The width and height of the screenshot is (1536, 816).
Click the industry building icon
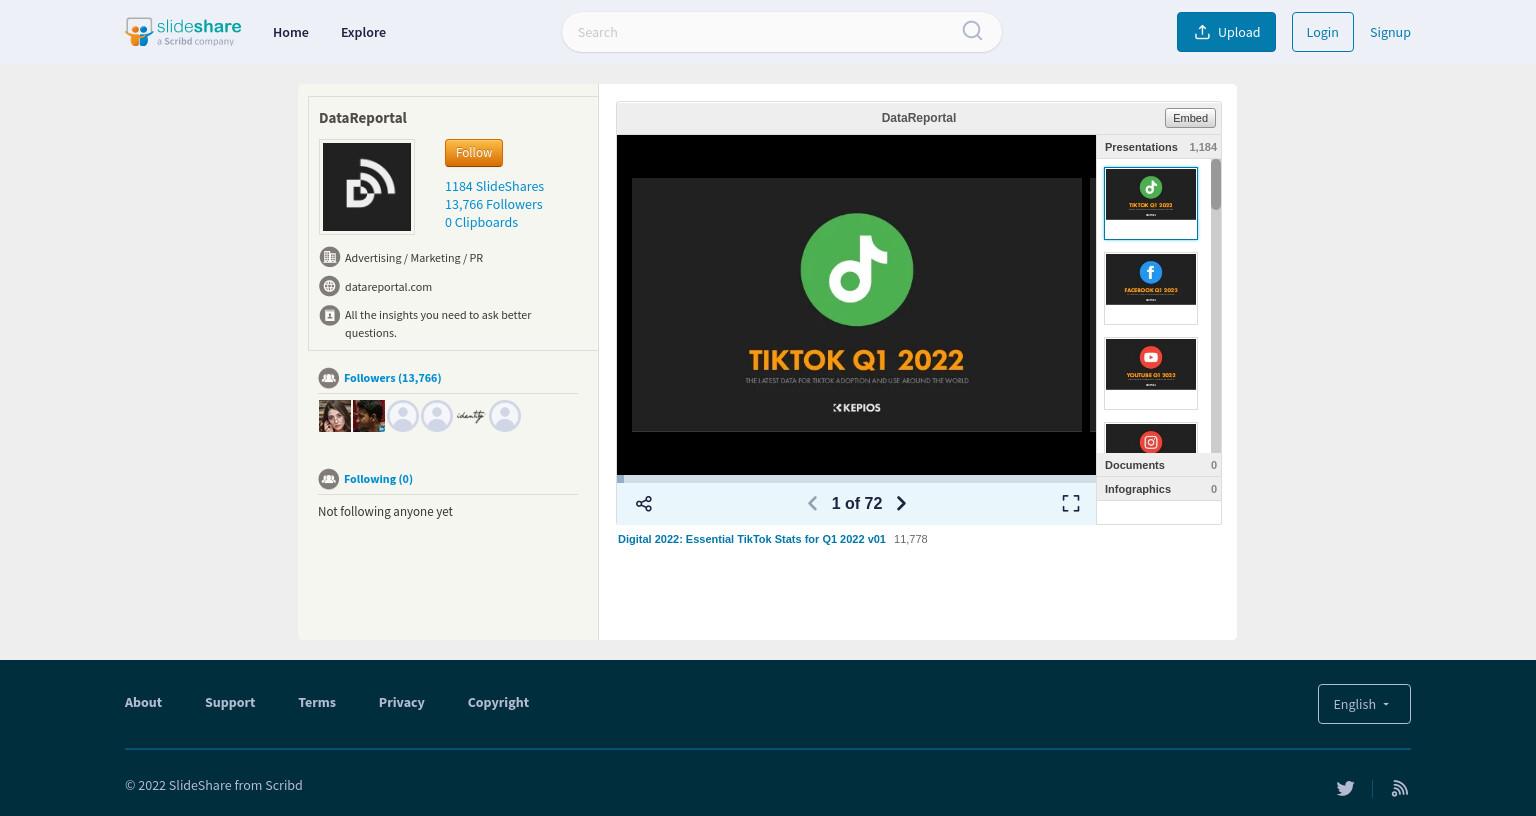coord(329,257)
